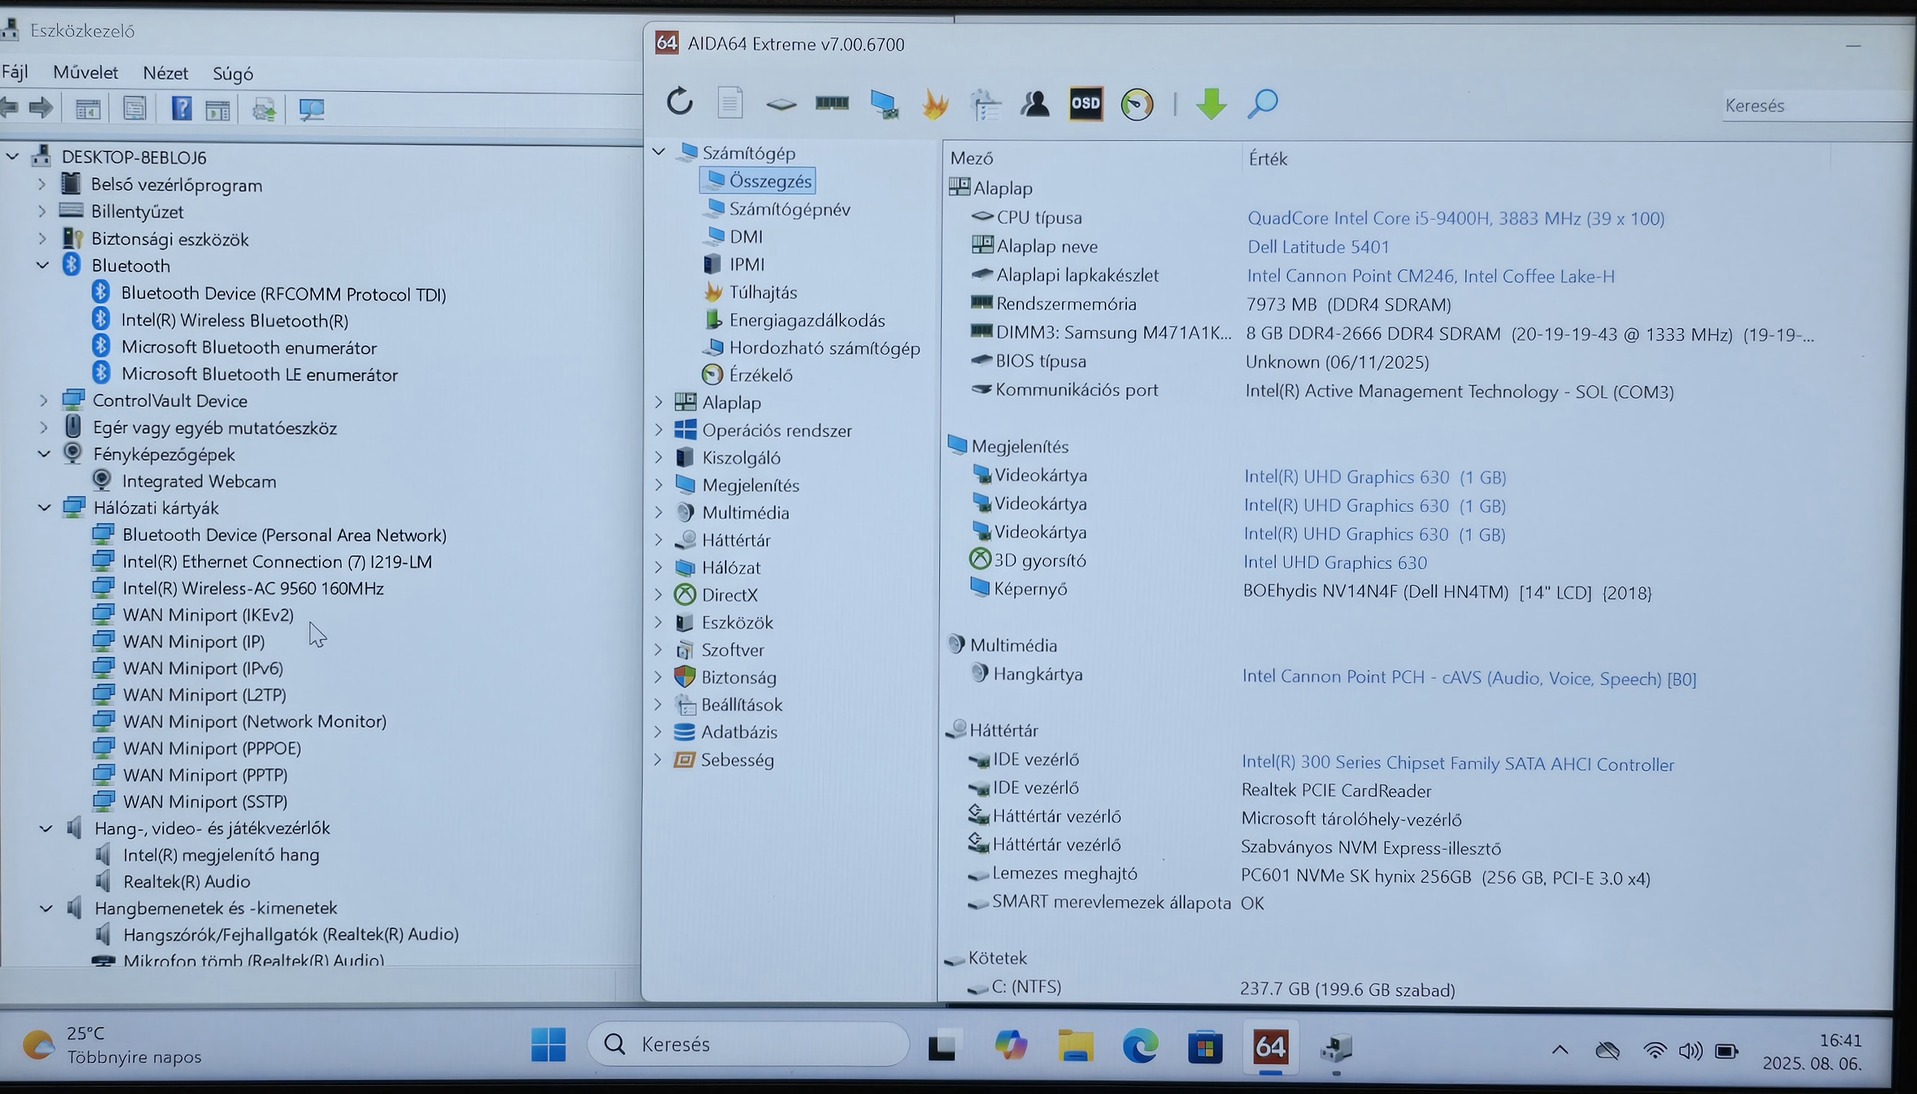Expand Biztonsági eszközök category

(42, 238)
